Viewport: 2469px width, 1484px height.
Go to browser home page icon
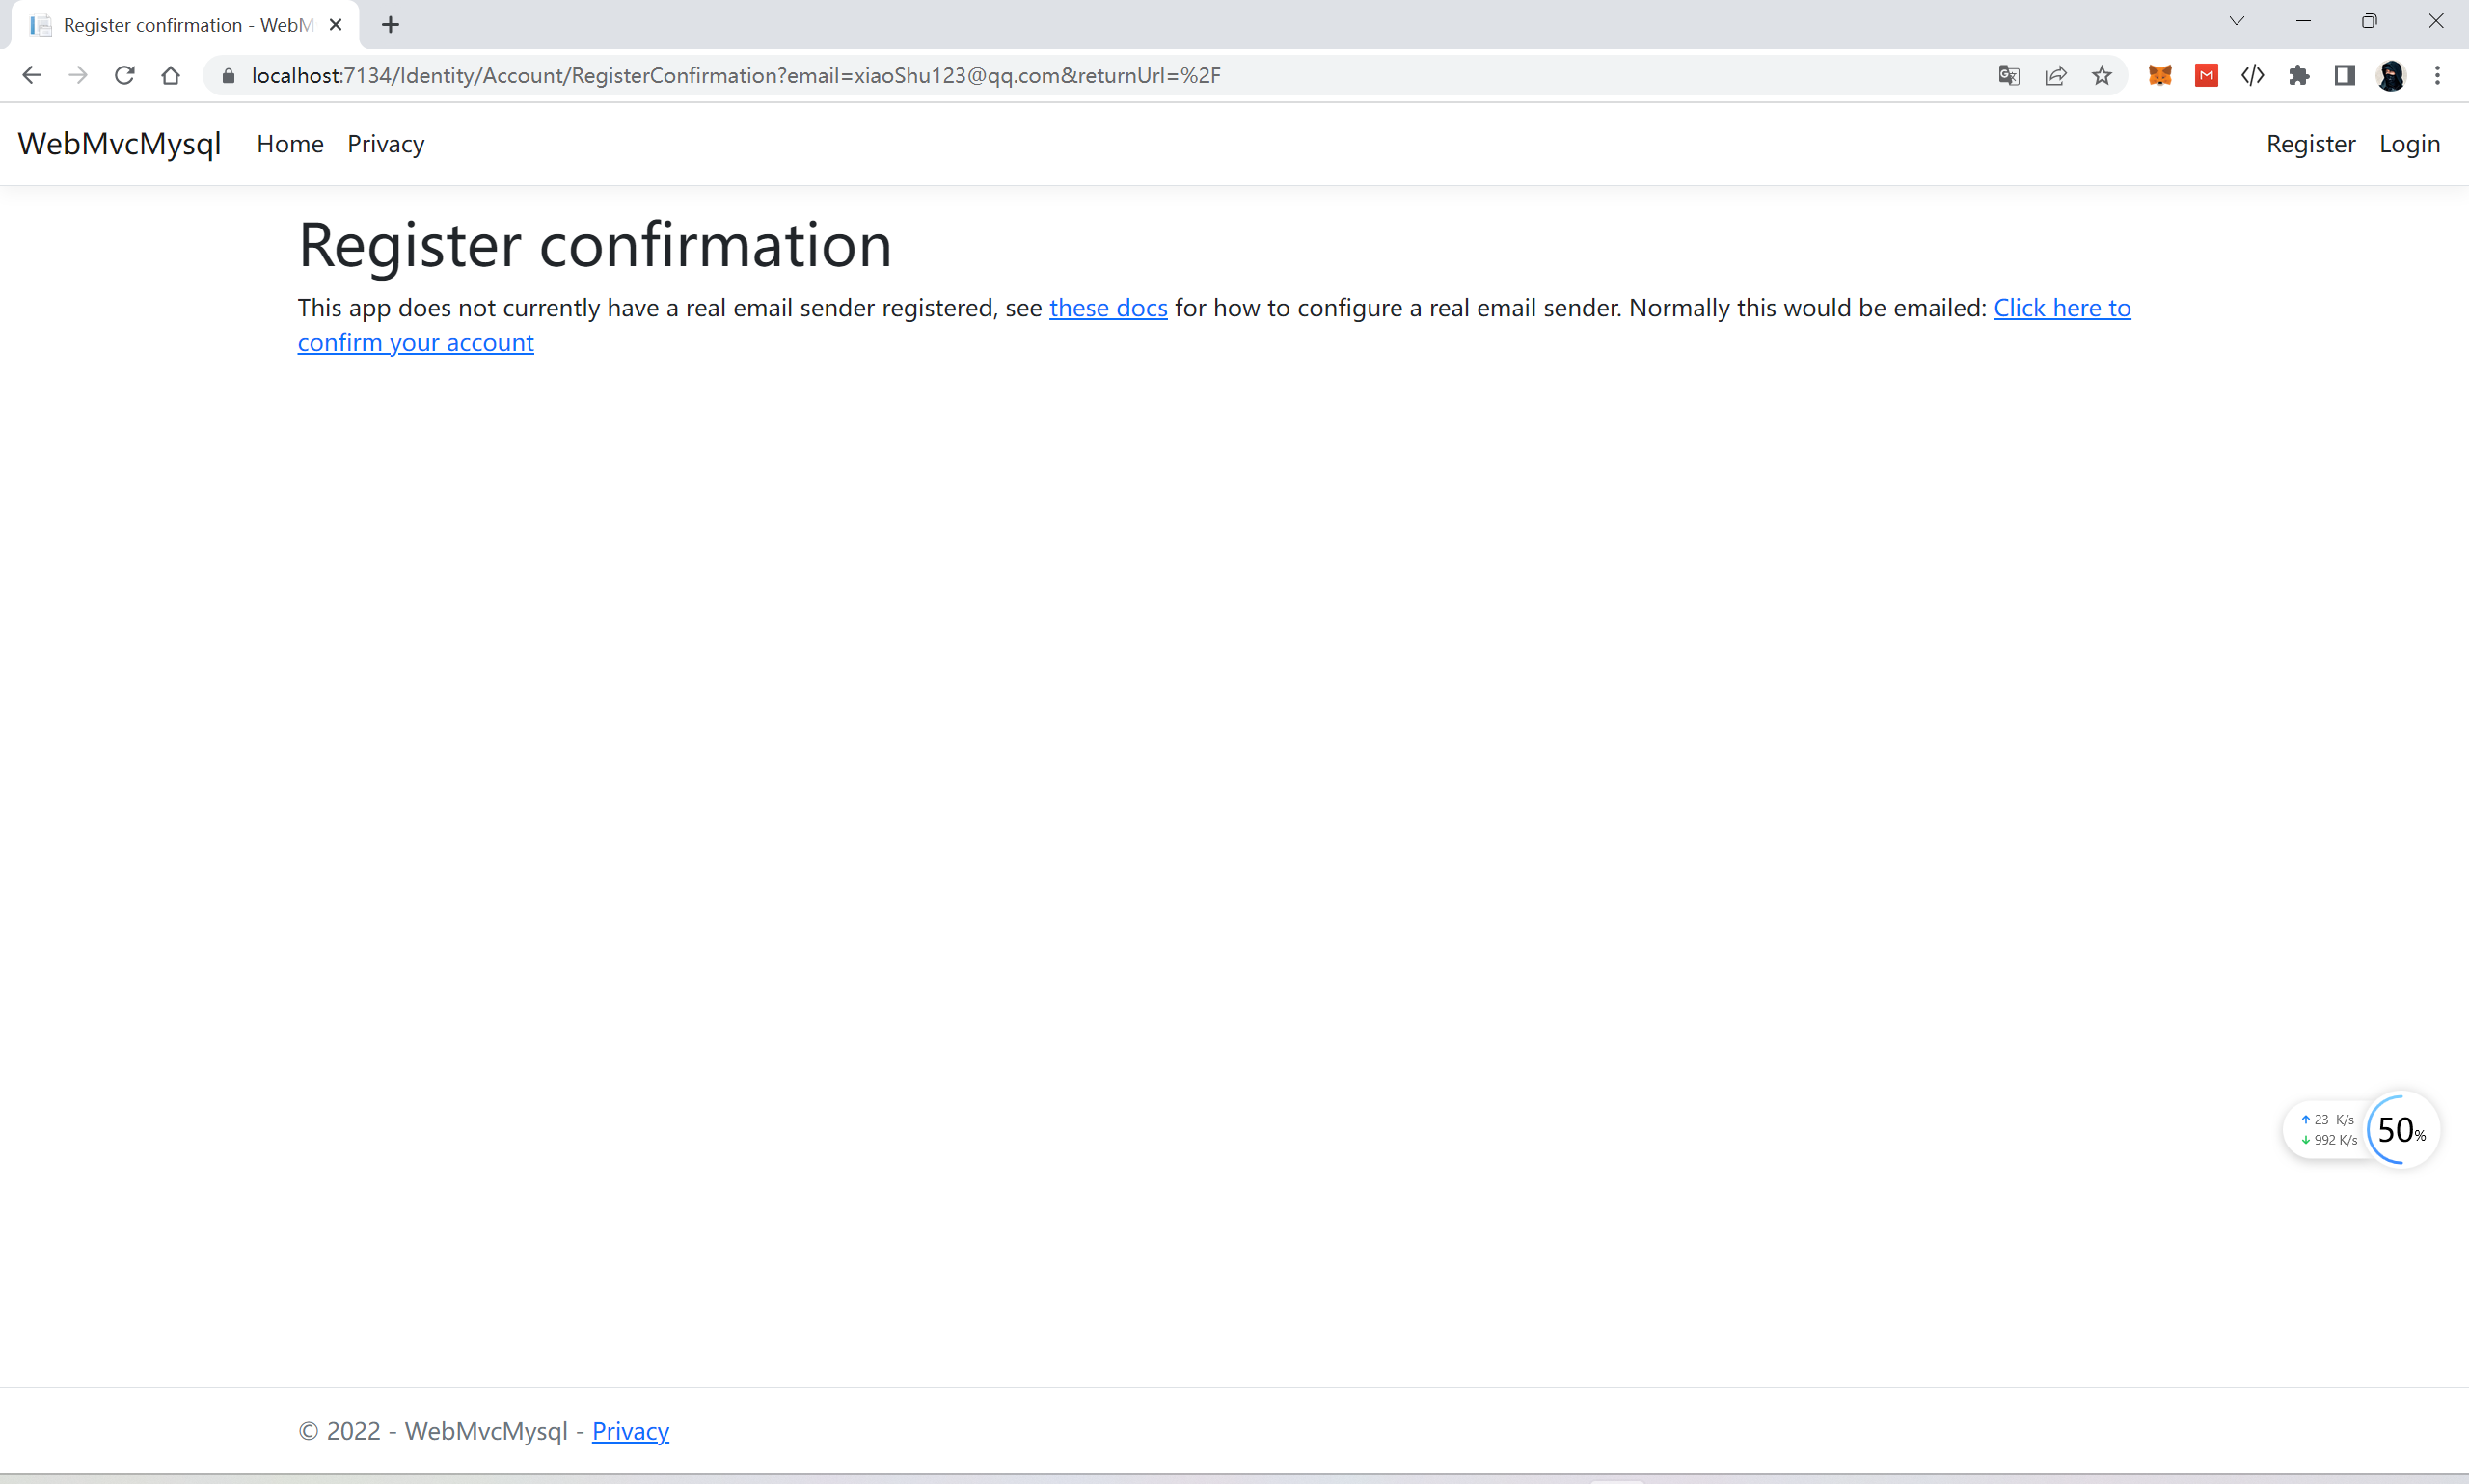pos(170,75)
